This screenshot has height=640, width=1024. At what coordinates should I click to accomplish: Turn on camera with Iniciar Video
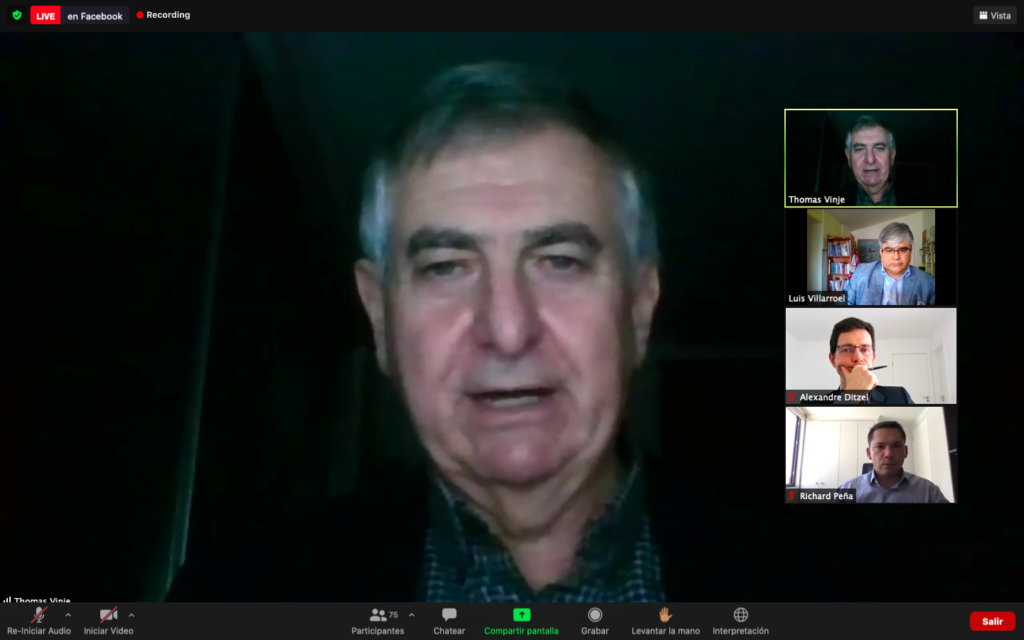click(108, 615)
